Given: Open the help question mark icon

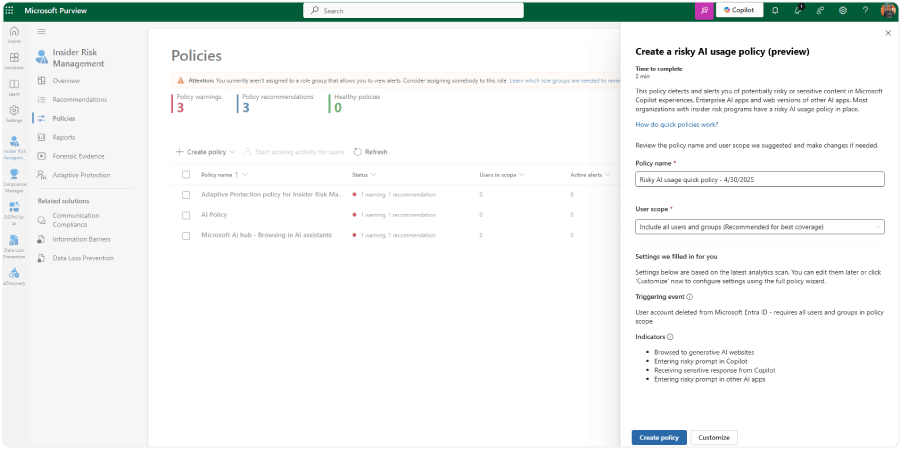Looking at the screenshot, I should point(865,10).
